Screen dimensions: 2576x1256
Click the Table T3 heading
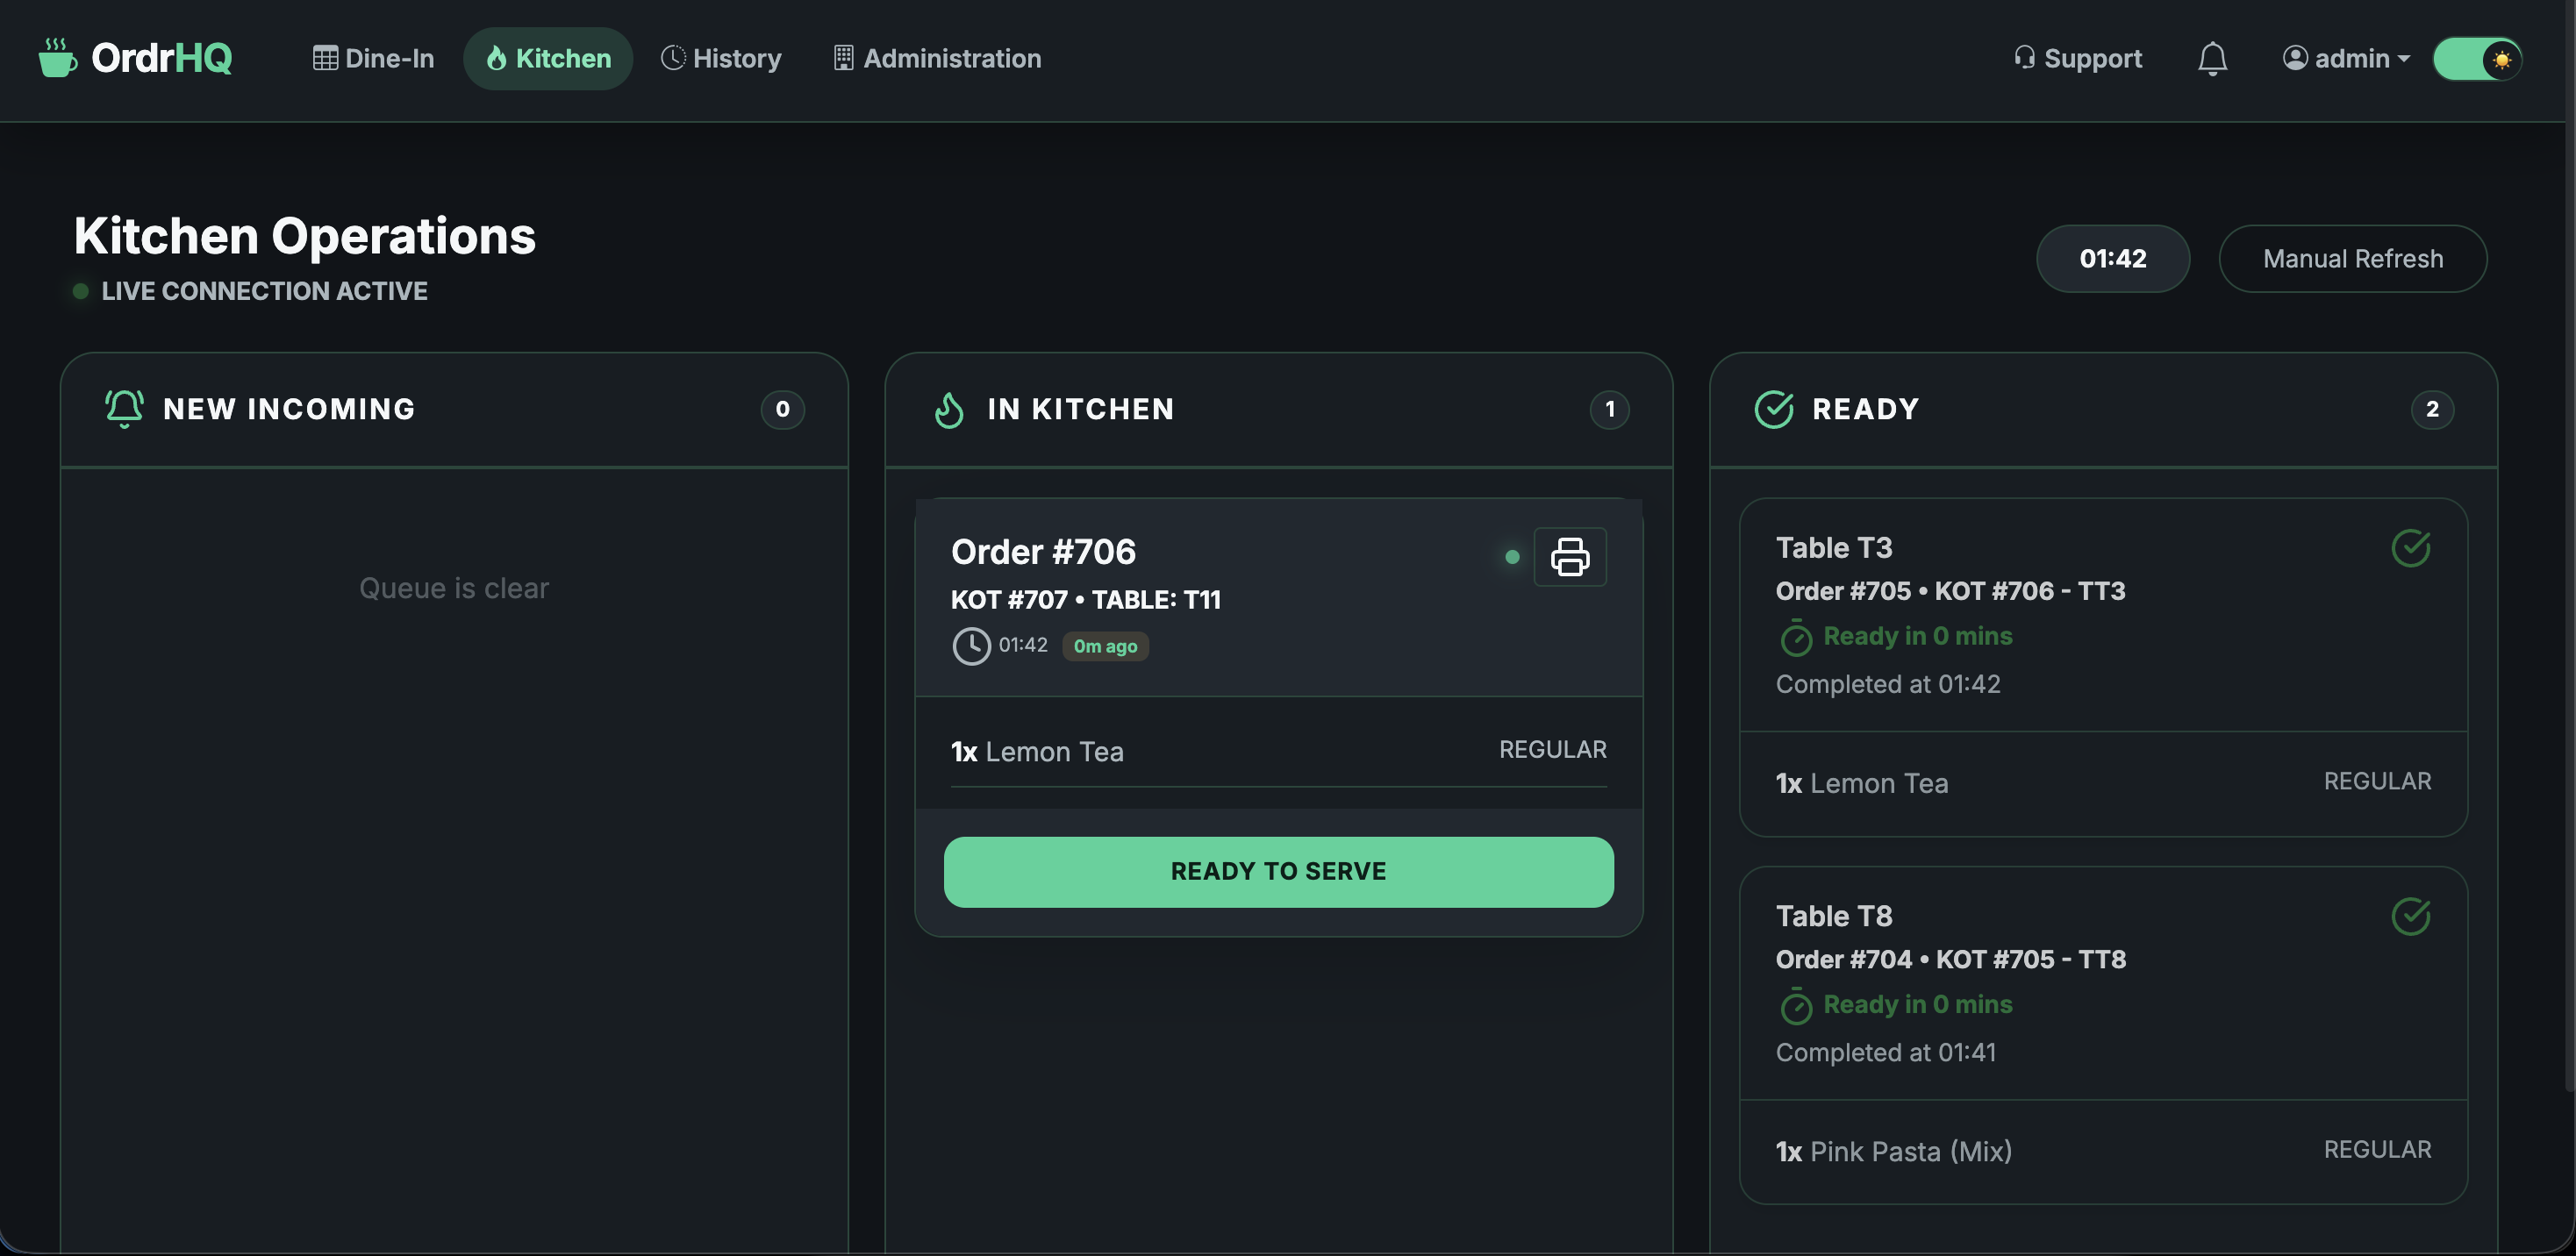click(1834, 547)
